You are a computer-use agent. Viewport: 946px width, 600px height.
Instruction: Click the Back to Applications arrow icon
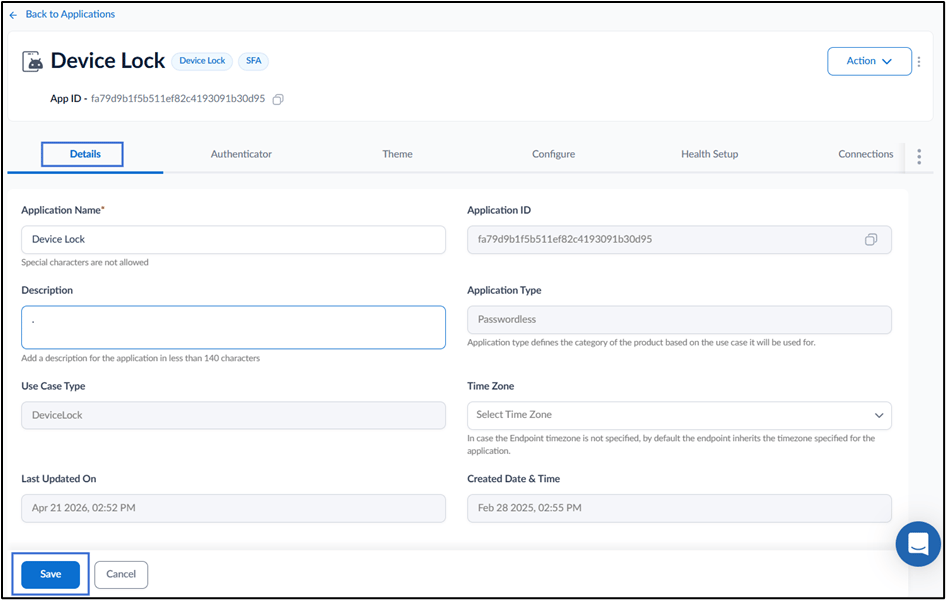point(13,15)
